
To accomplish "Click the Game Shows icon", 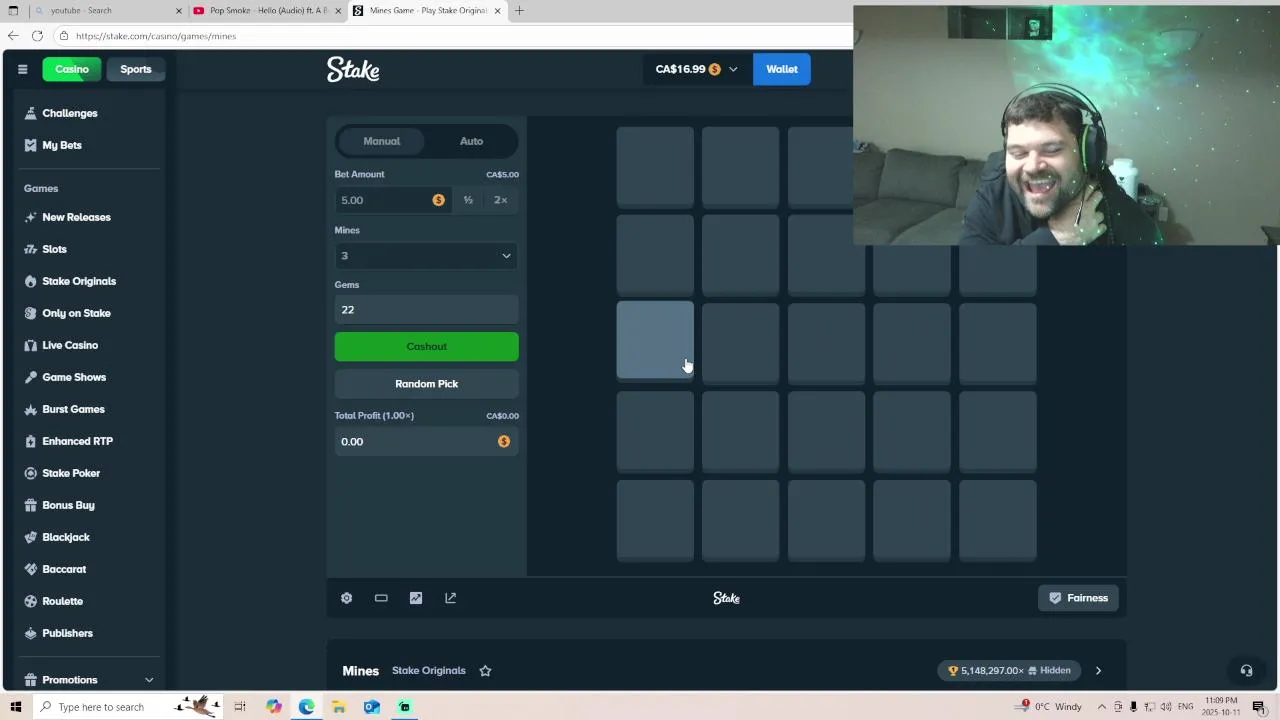I will 30,377.
